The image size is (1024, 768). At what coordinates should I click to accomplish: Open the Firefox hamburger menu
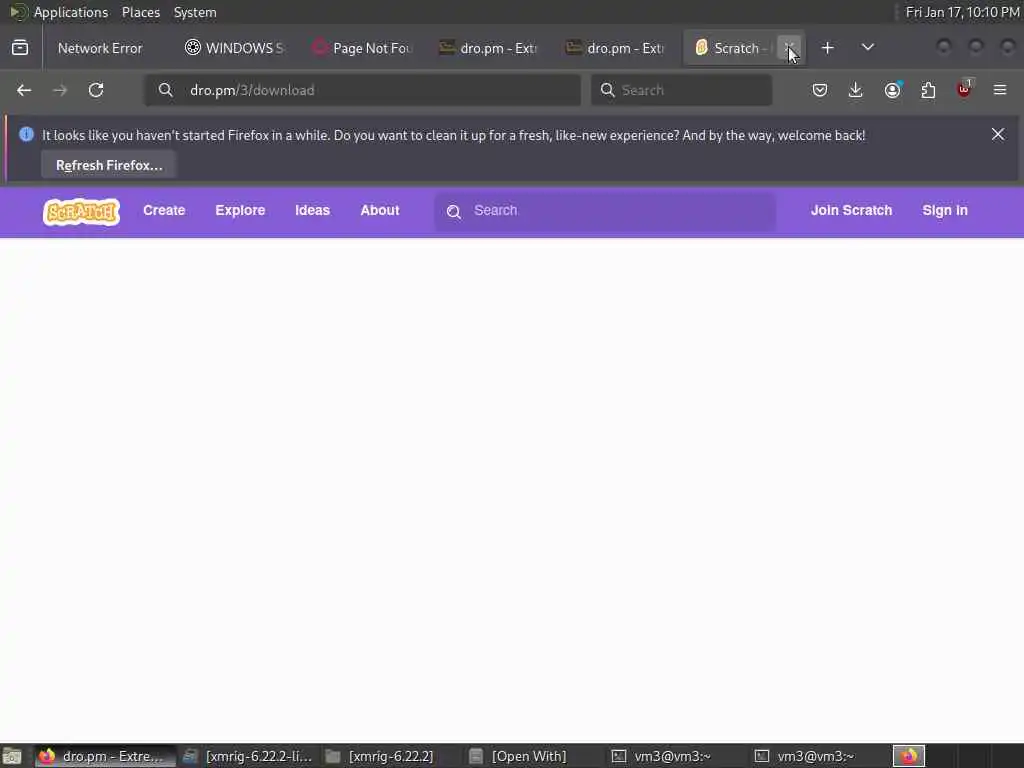[x=1000, y=90]
